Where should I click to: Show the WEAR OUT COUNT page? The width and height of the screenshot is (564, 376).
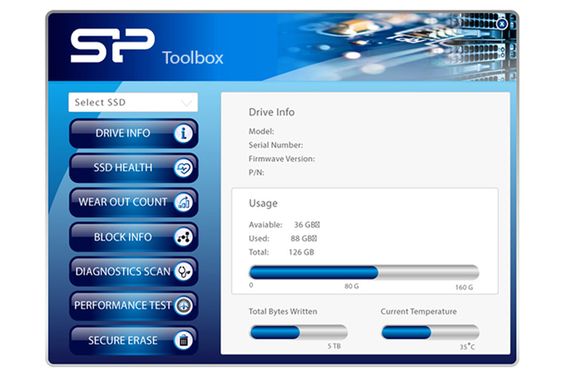pos(133,203)
